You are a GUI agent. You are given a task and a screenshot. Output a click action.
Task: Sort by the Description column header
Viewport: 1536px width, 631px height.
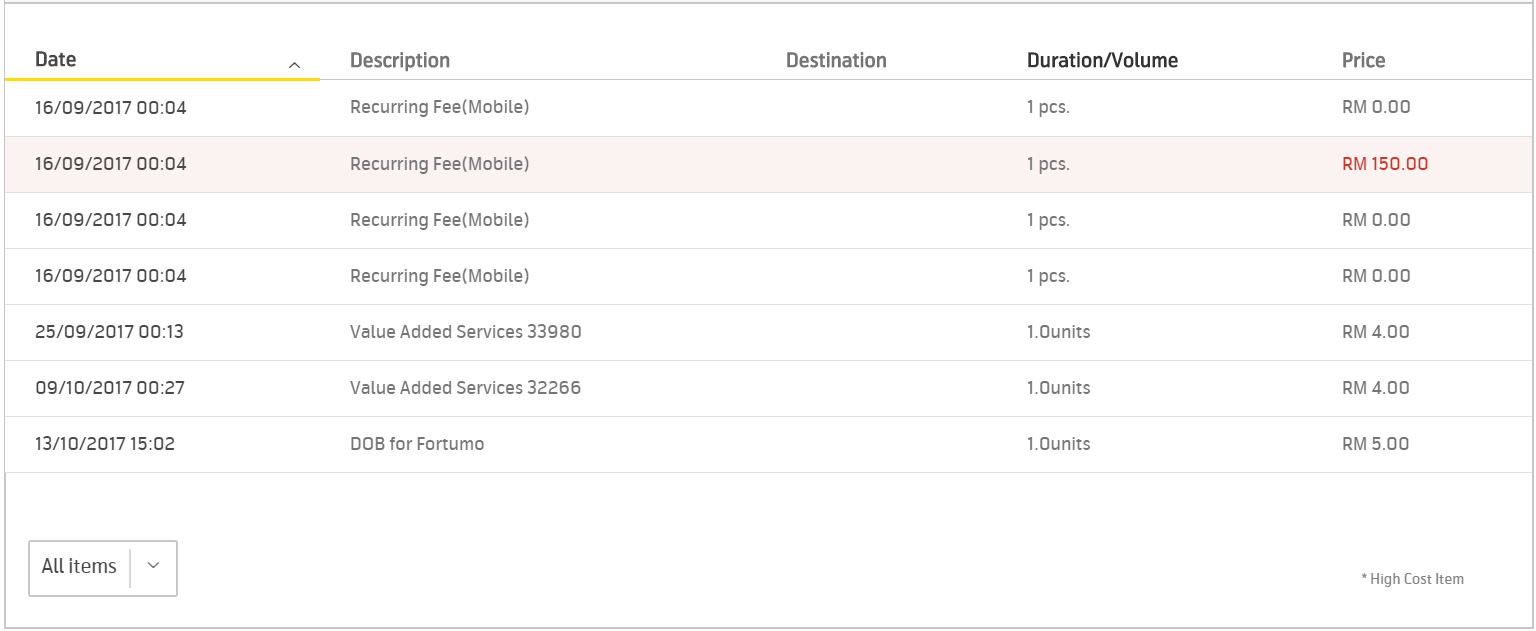[400, 61]
